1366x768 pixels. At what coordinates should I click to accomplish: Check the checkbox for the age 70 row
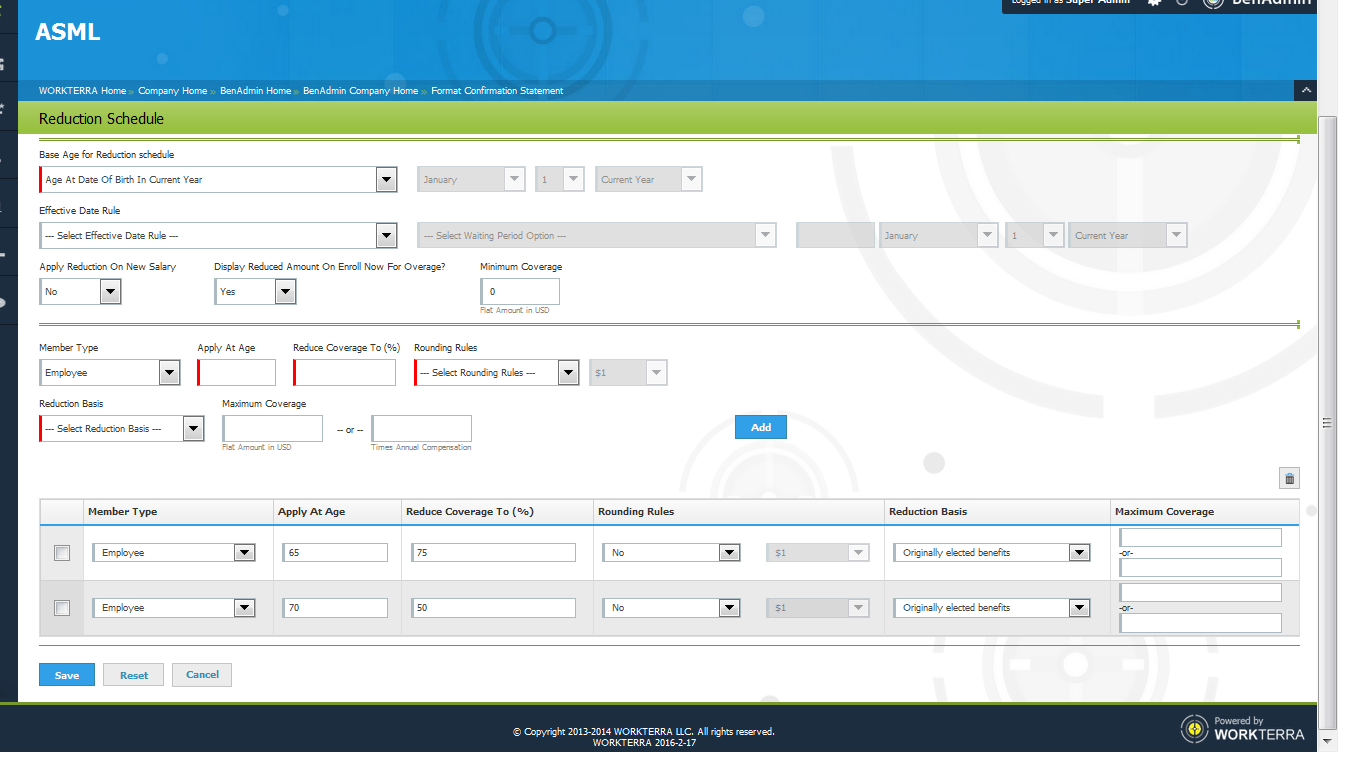(x=62, y=608)
